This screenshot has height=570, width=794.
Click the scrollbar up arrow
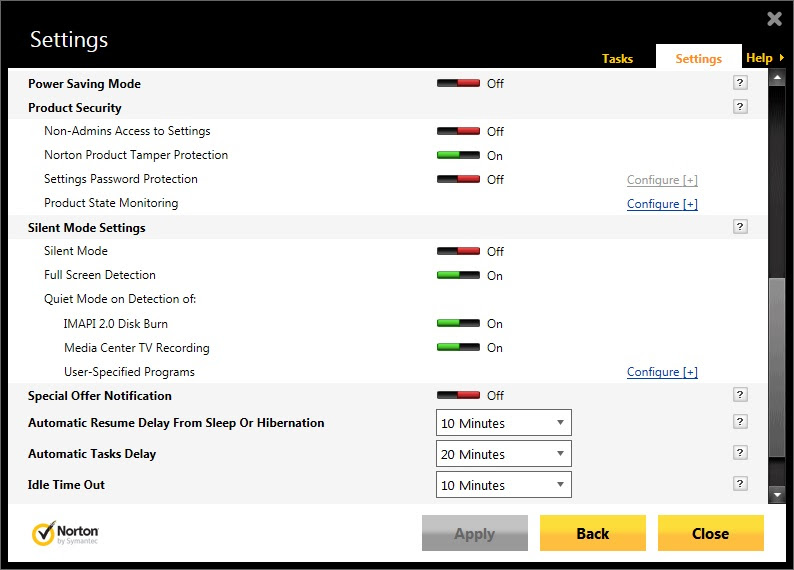click(x=777, y=77)
